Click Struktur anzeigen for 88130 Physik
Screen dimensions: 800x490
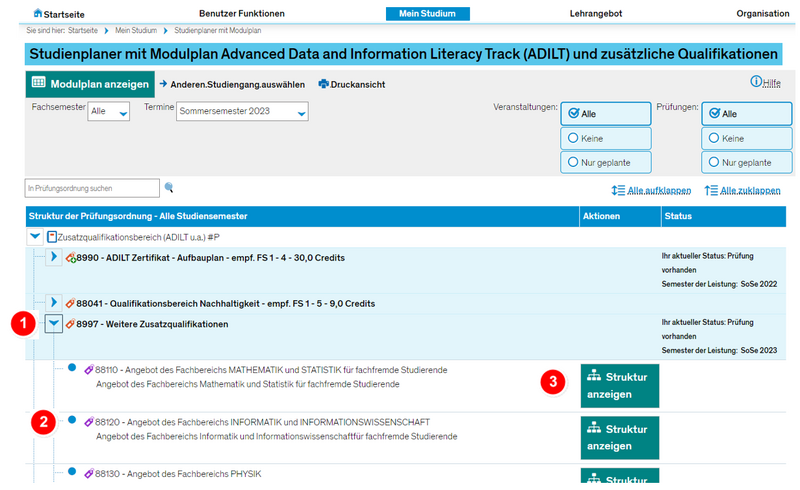[x=620, y=476]
